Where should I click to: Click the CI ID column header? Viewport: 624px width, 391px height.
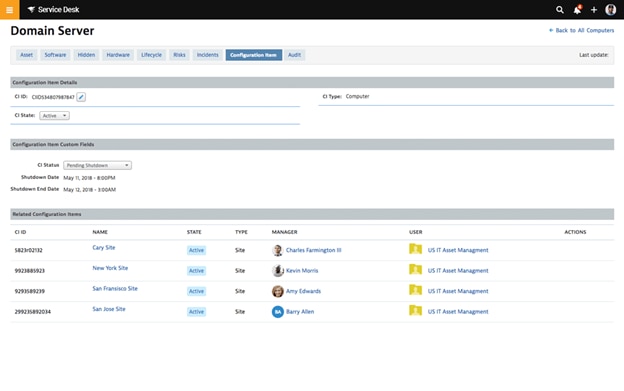coord(20,232)
